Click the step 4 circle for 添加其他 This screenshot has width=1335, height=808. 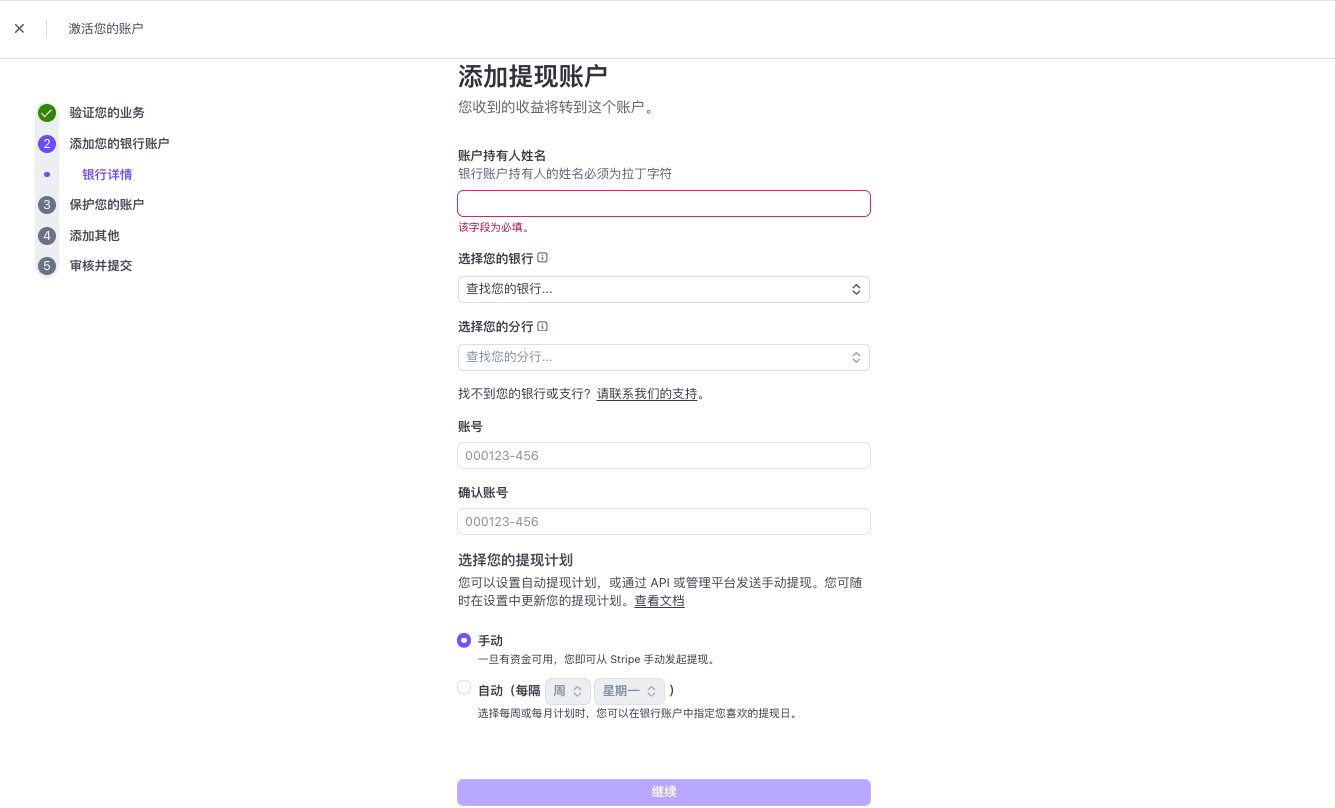pos(47,235)
